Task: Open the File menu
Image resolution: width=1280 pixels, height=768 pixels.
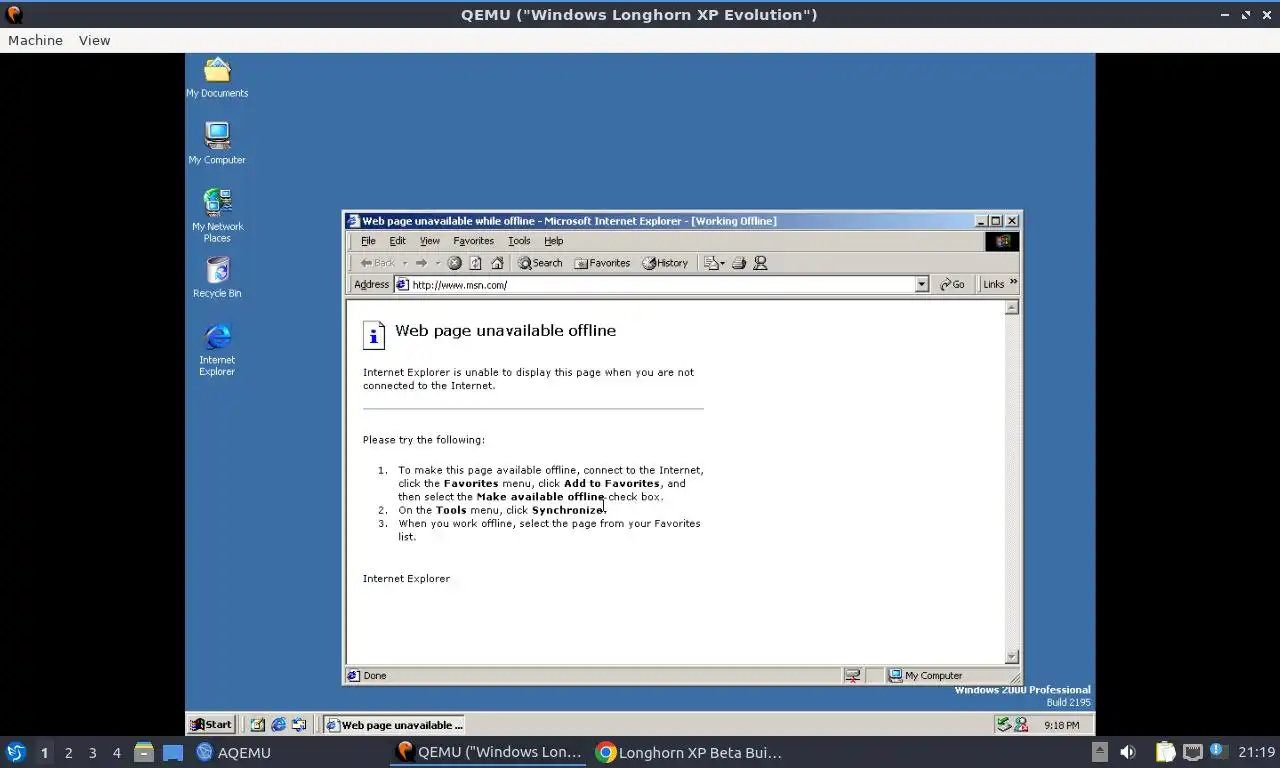Action: tap(368, 241)
